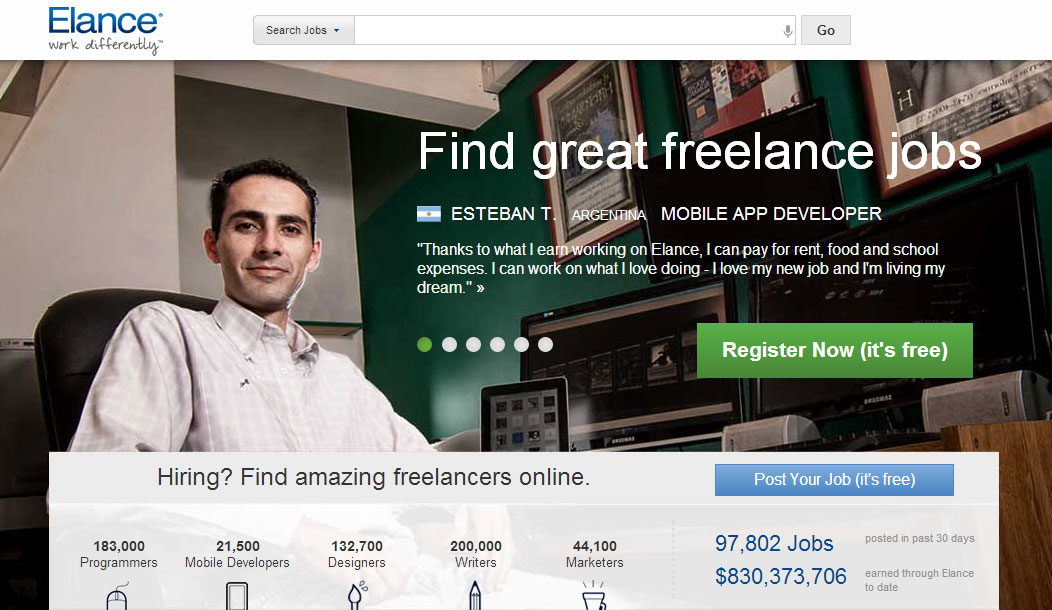
Task: Select the first green carousel dot
Action: point(425,344)
